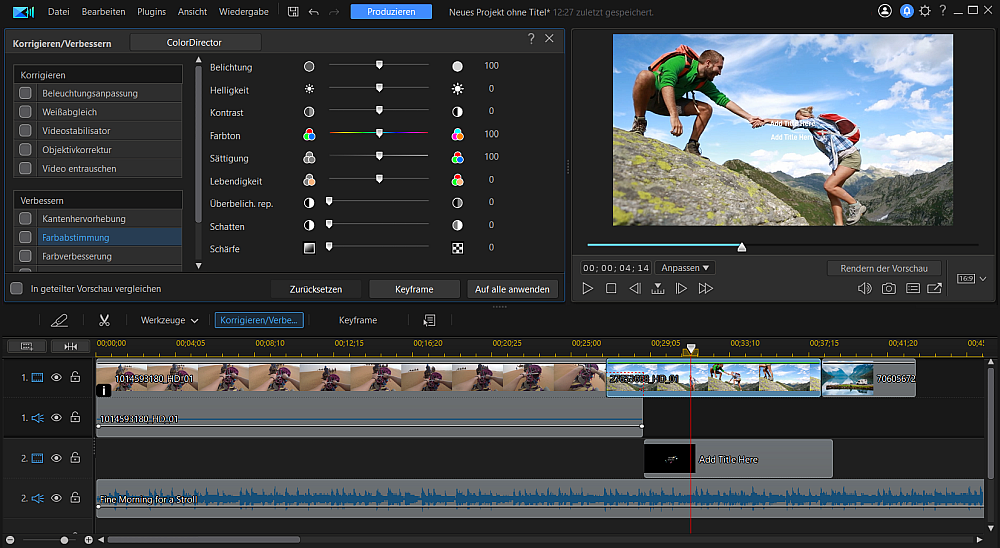
Task: Open the 16:9 aspect ratio dropdown
Action: [971, 279]
